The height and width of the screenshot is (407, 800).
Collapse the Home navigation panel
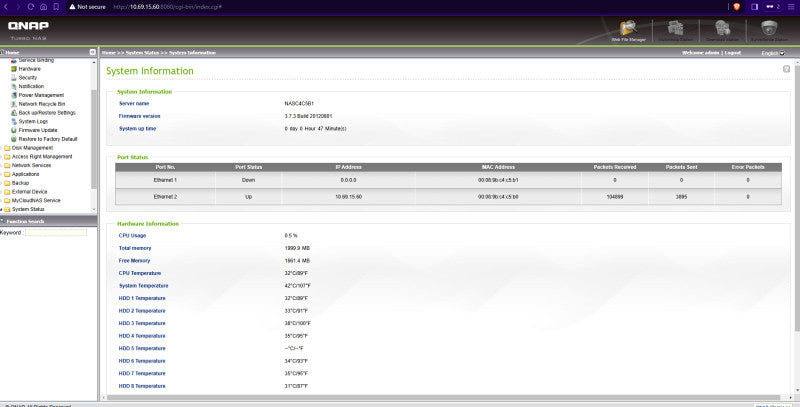tap(92, 52)
